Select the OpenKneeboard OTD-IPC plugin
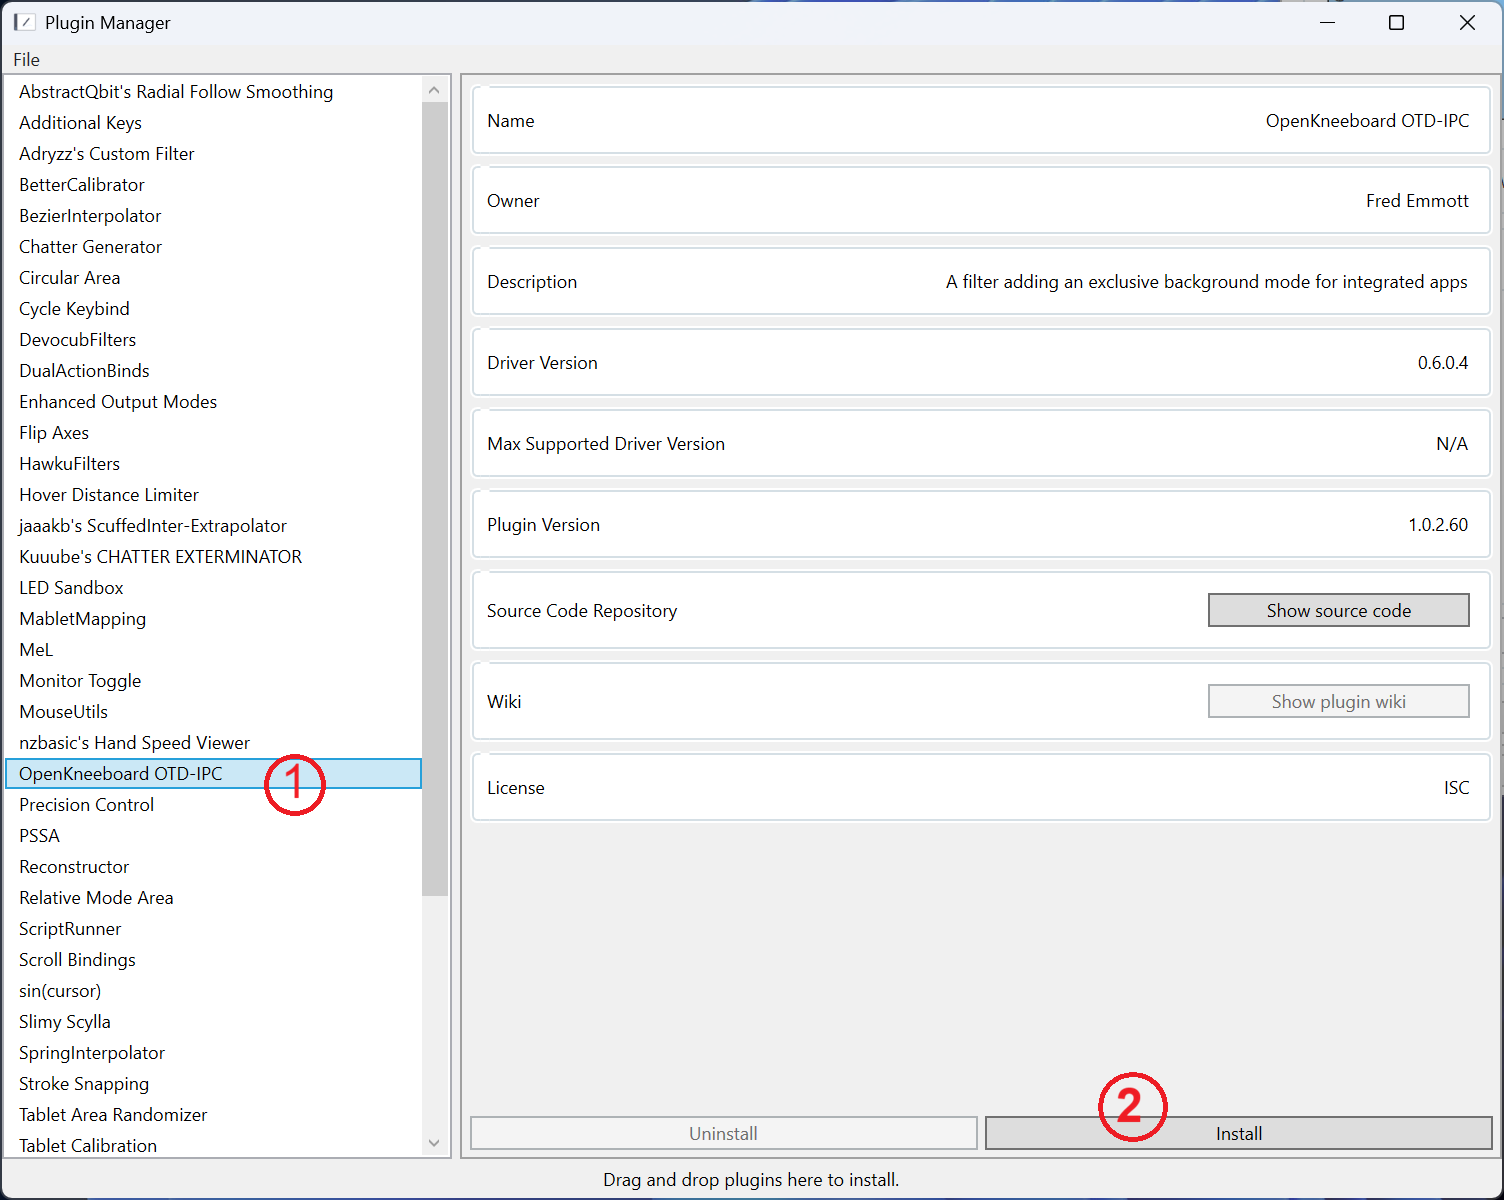 121,774
